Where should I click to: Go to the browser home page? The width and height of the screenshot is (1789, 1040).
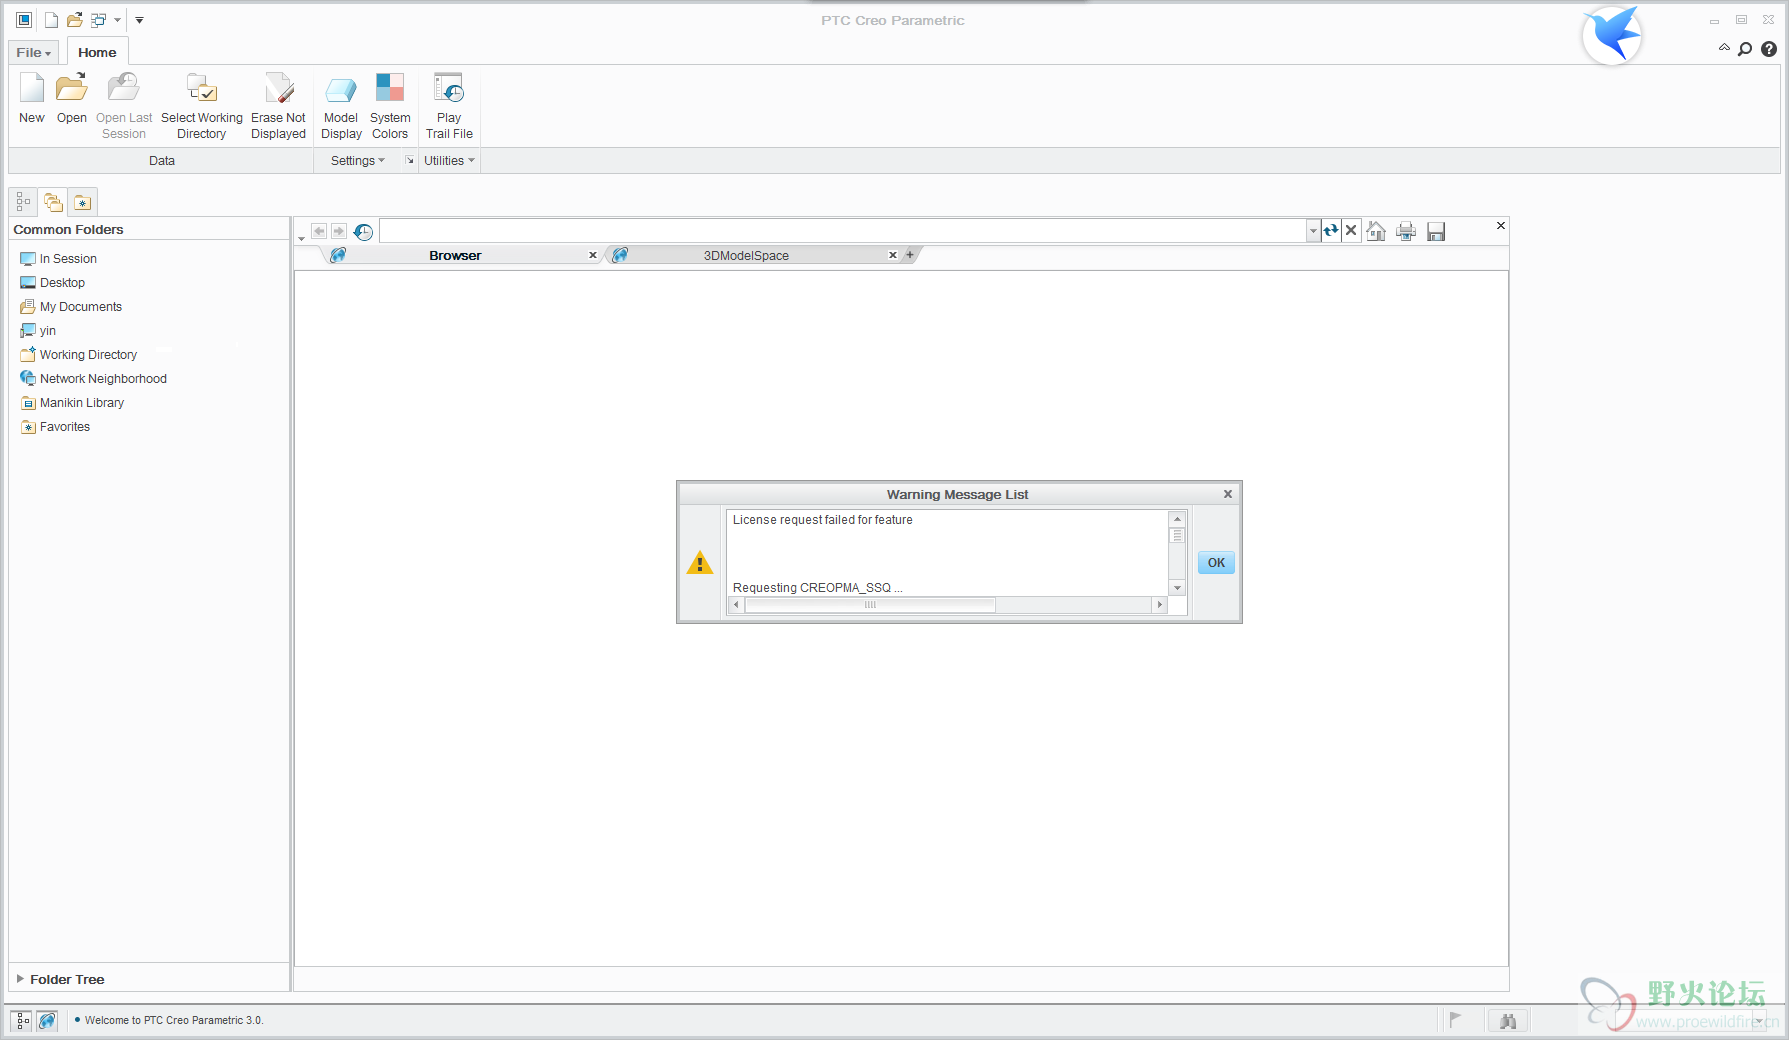1376,232
